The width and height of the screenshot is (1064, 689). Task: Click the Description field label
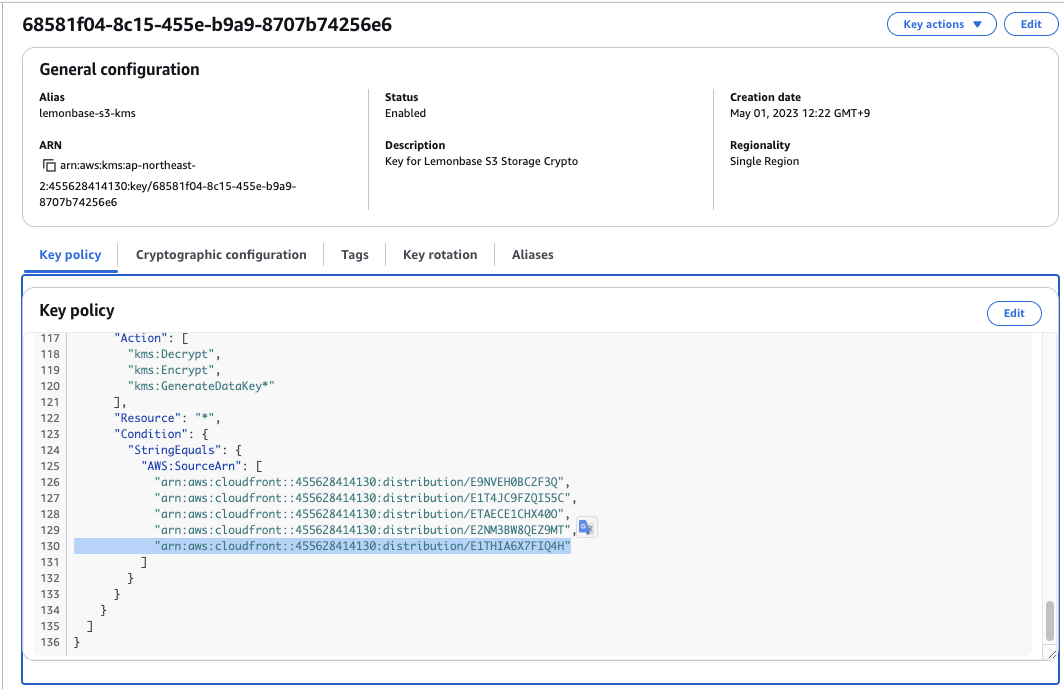(x=415, y=145)
